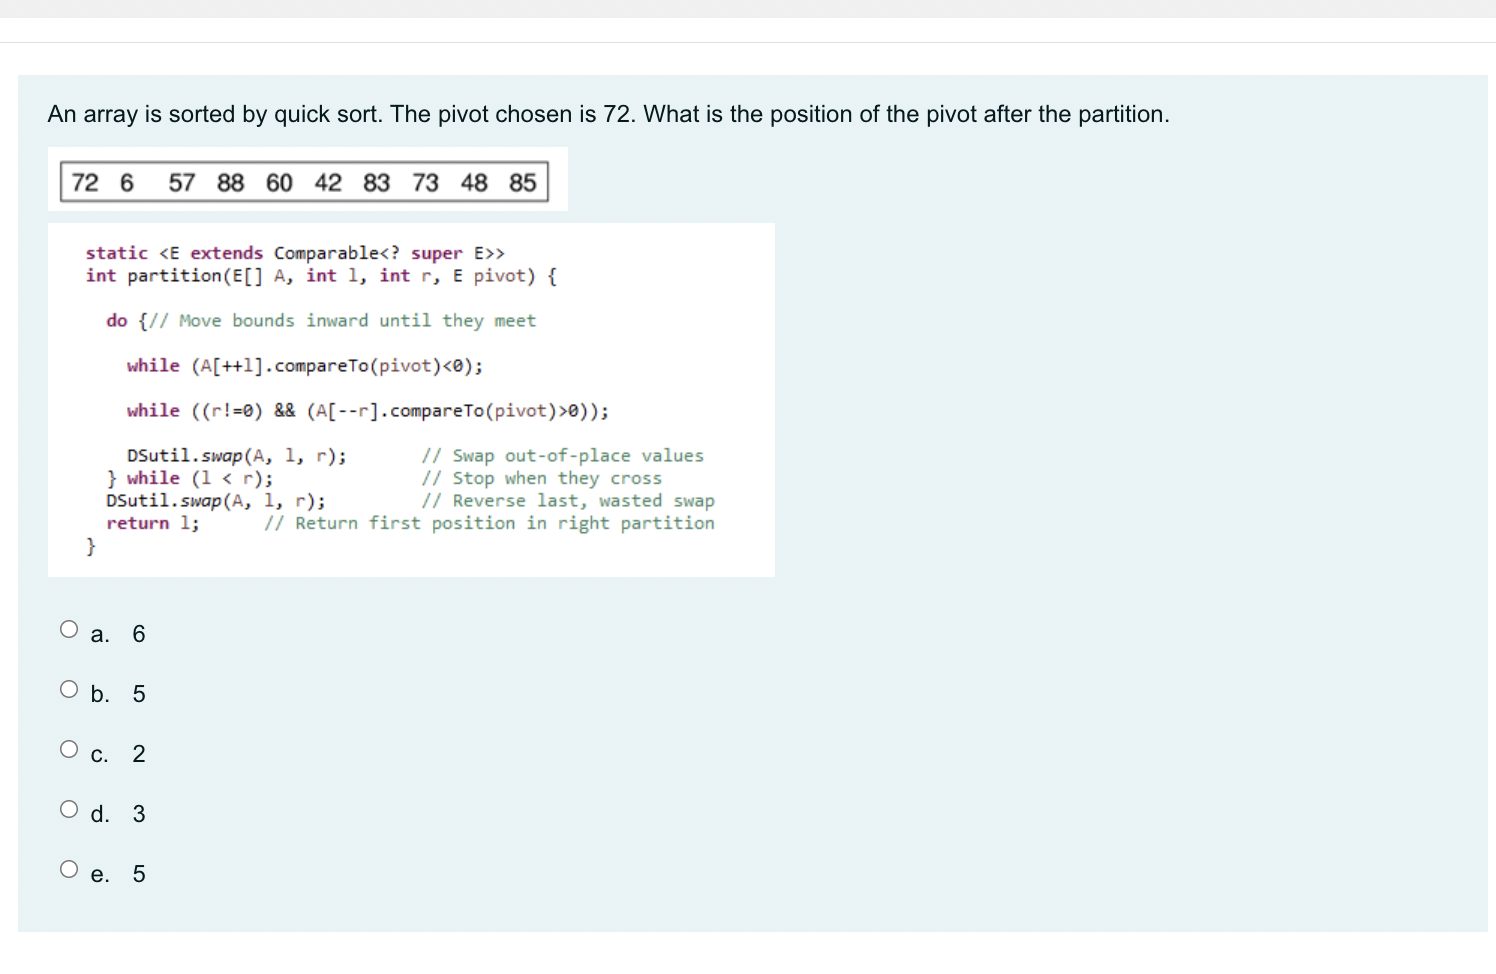Click the number 48 in the array
Screen dimensions: 1496x974
coord(474,182)
